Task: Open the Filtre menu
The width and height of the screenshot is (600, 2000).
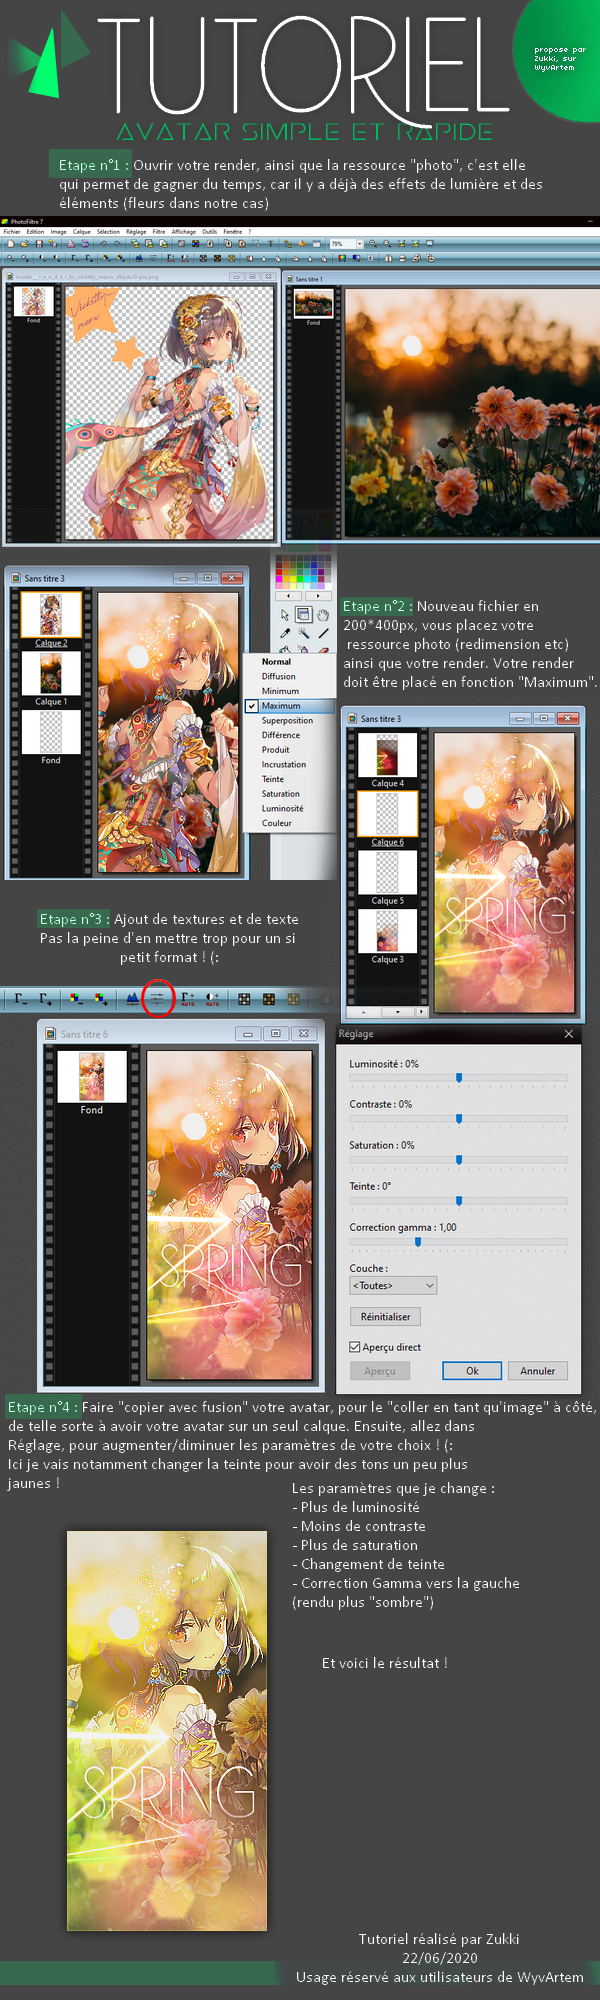Action: [x=159, y=231]
